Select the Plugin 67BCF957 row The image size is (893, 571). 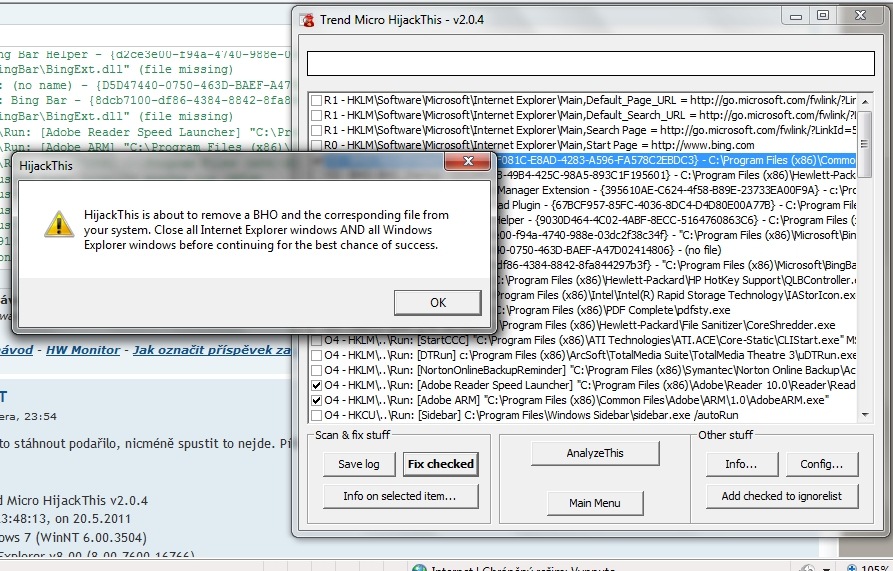[x=676, y=205]
